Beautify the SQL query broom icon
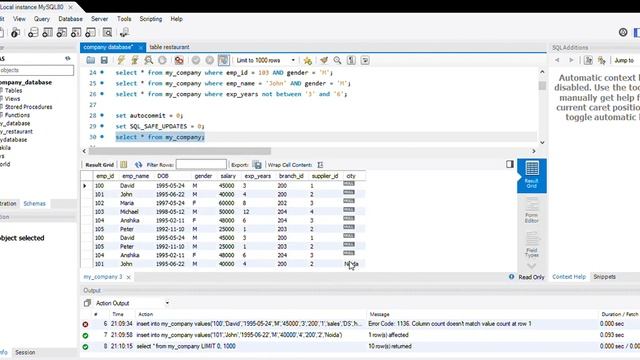Screen dimensions: 640x360 [x=324, y=60]
